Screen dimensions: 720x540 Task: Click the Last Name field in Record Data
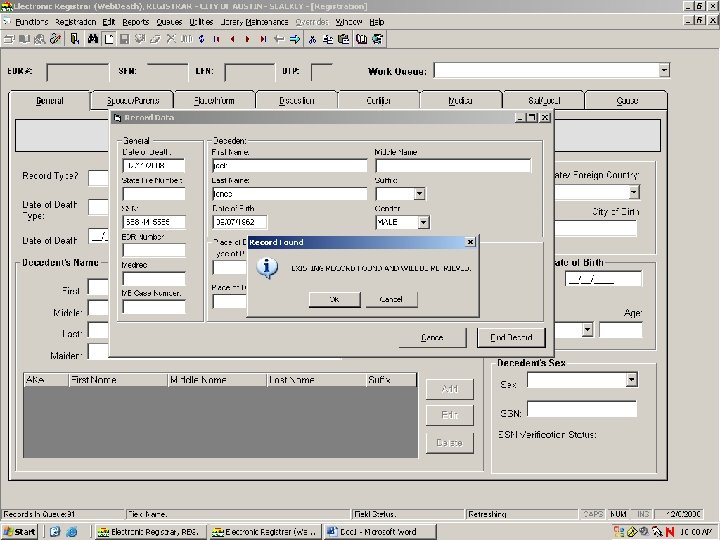point(290,194)
